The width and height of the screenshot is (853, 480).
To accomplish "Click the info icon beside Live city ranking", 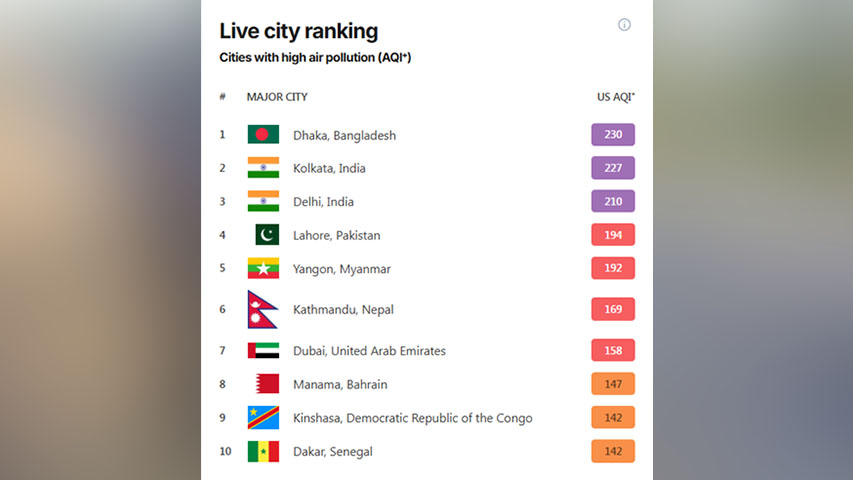I will pyautogui.click(x=624, y=25).
